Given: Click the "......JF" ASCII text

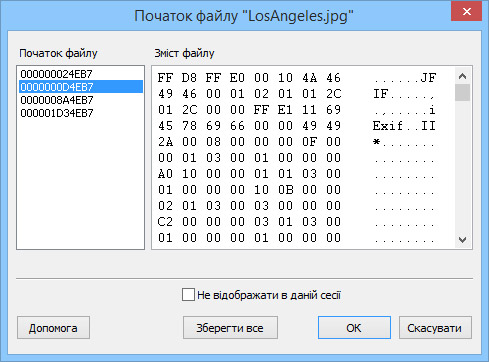Looking at the screenshot, I should coord(405,78).
